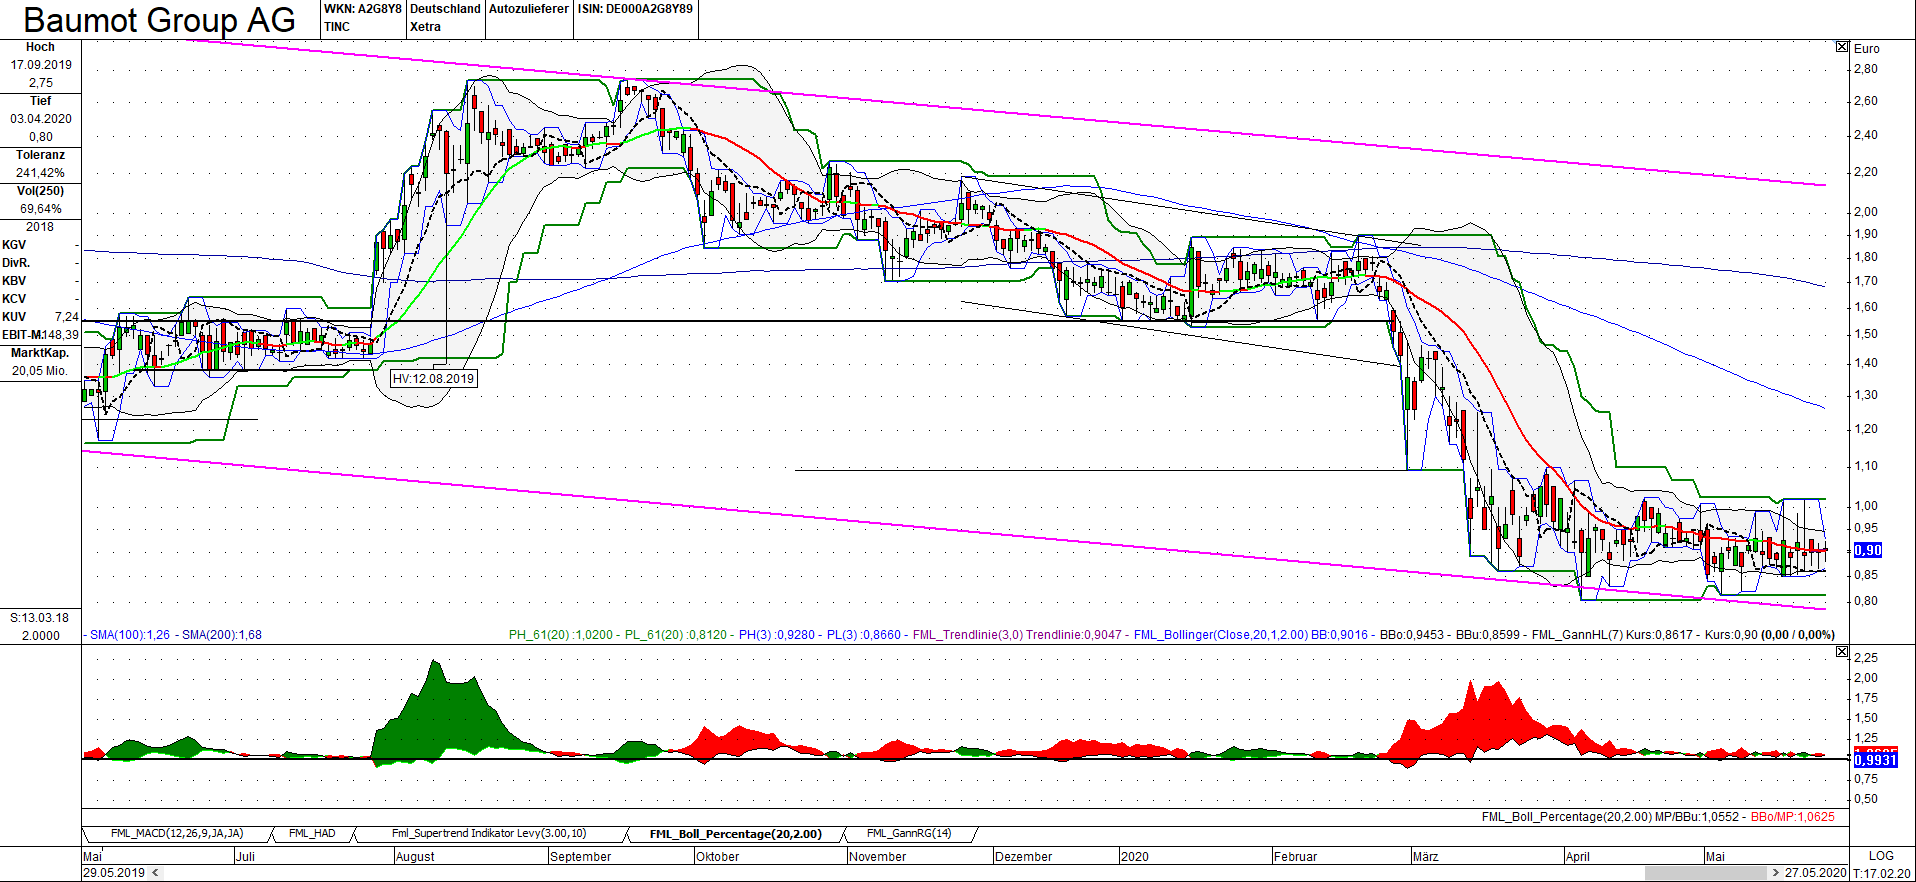
Task: Click the low value 0,80
Action: tap(41, 137)
